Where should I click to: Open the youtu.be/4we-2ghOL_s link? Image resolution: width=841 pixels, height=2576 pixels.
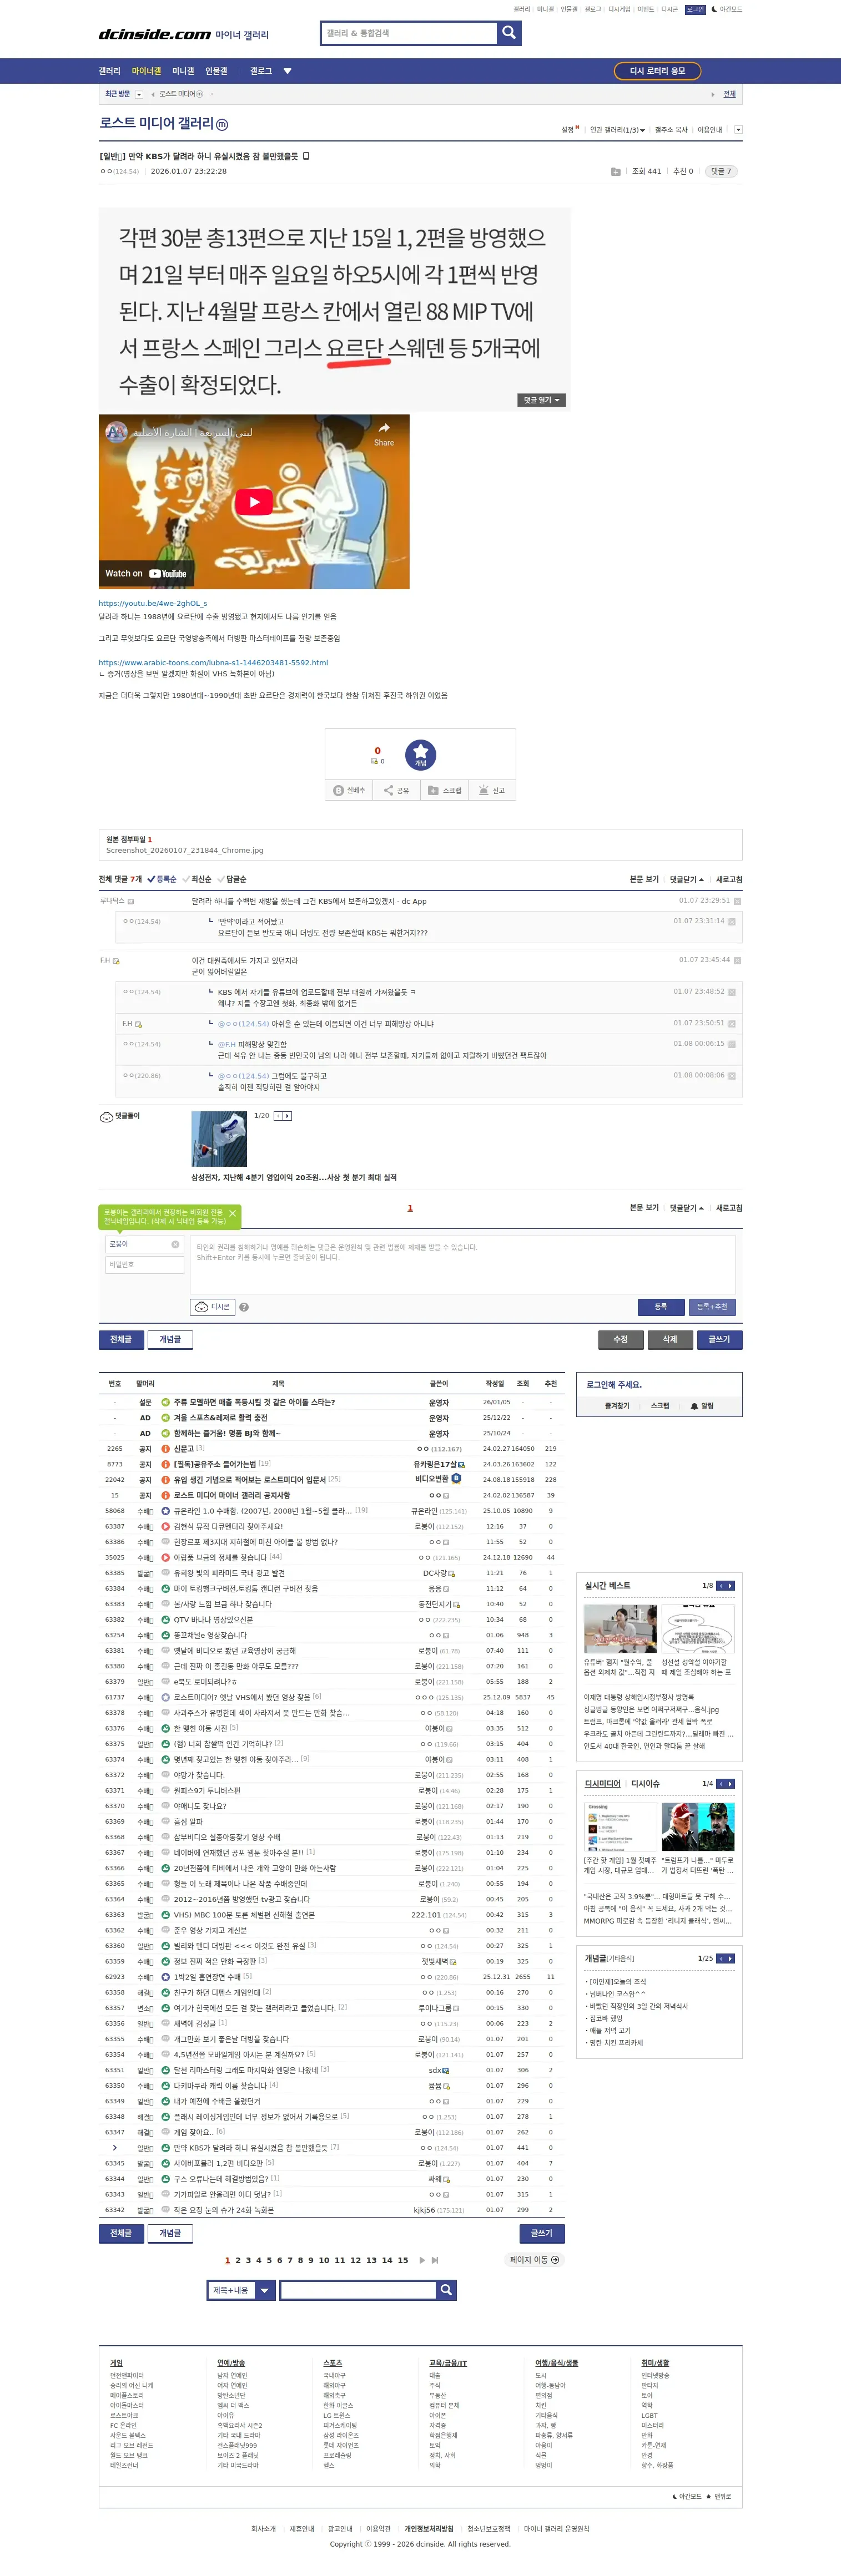tap(153, 603)
